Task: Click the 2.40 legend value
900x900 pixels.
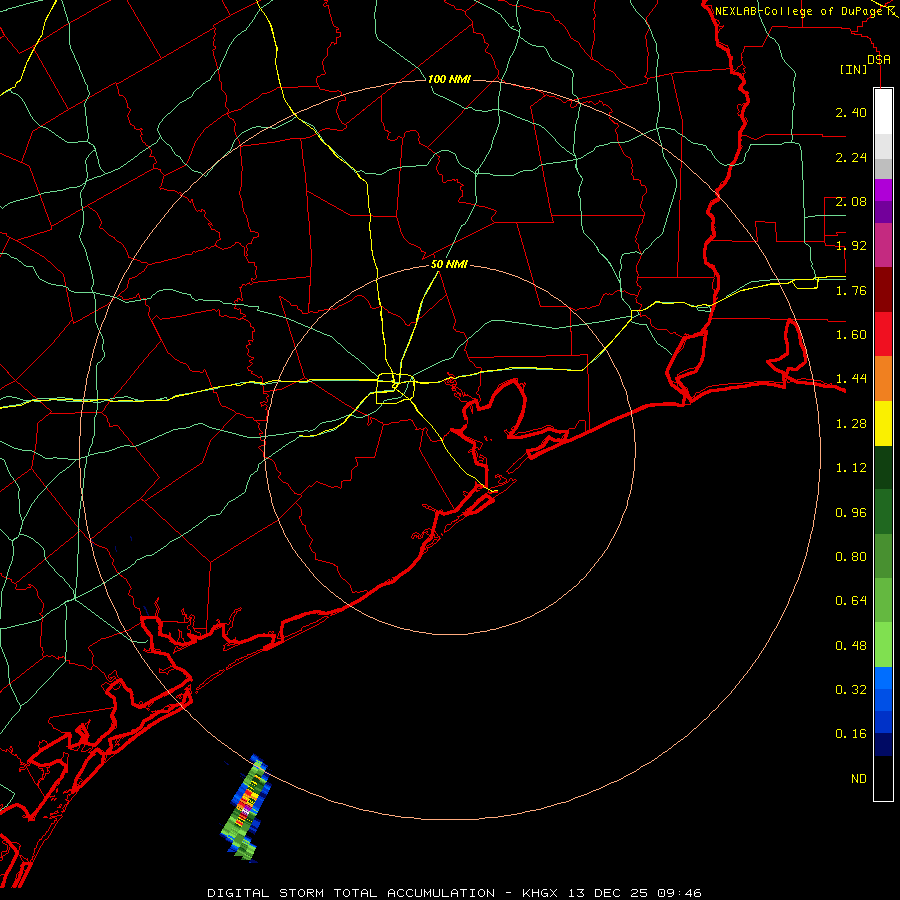Action: pyautogui.click(x=851, y=112)
